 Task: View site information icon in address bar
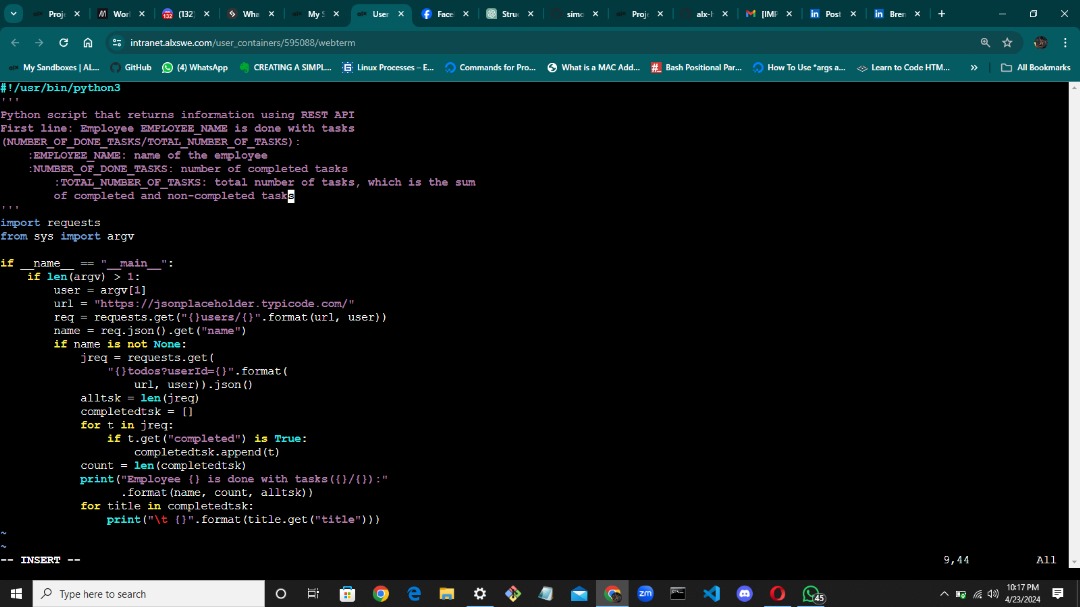[117, 43]
